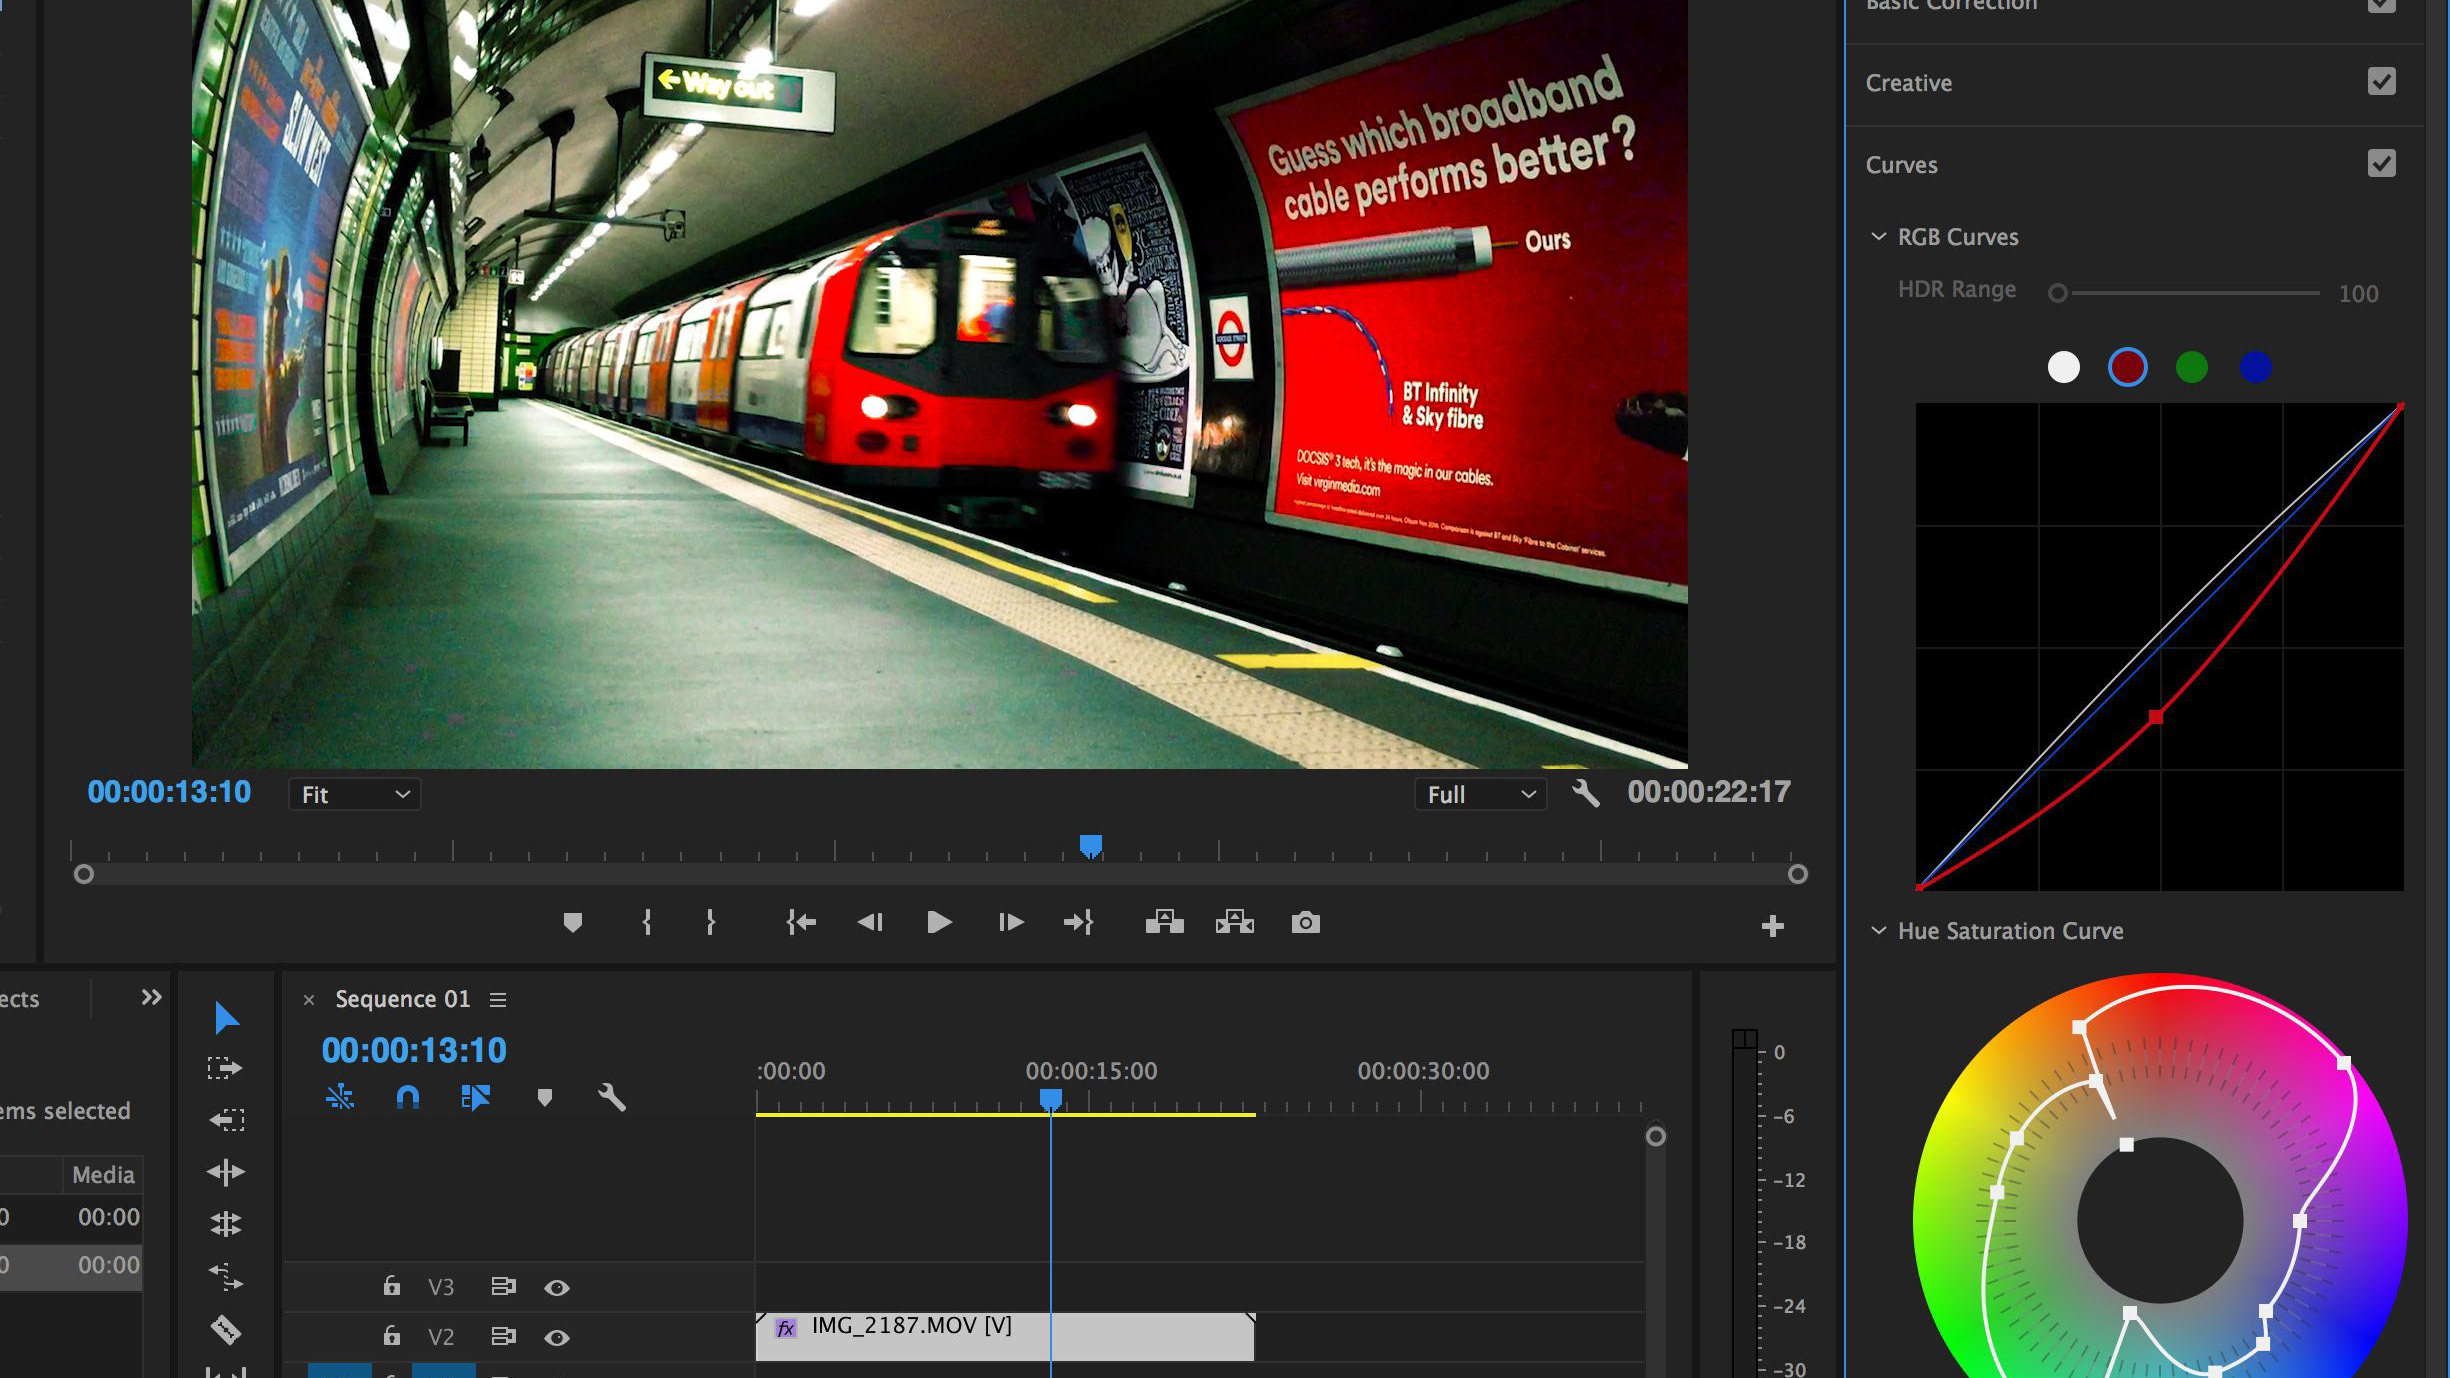Step forward one frame

coord(1010,922)
